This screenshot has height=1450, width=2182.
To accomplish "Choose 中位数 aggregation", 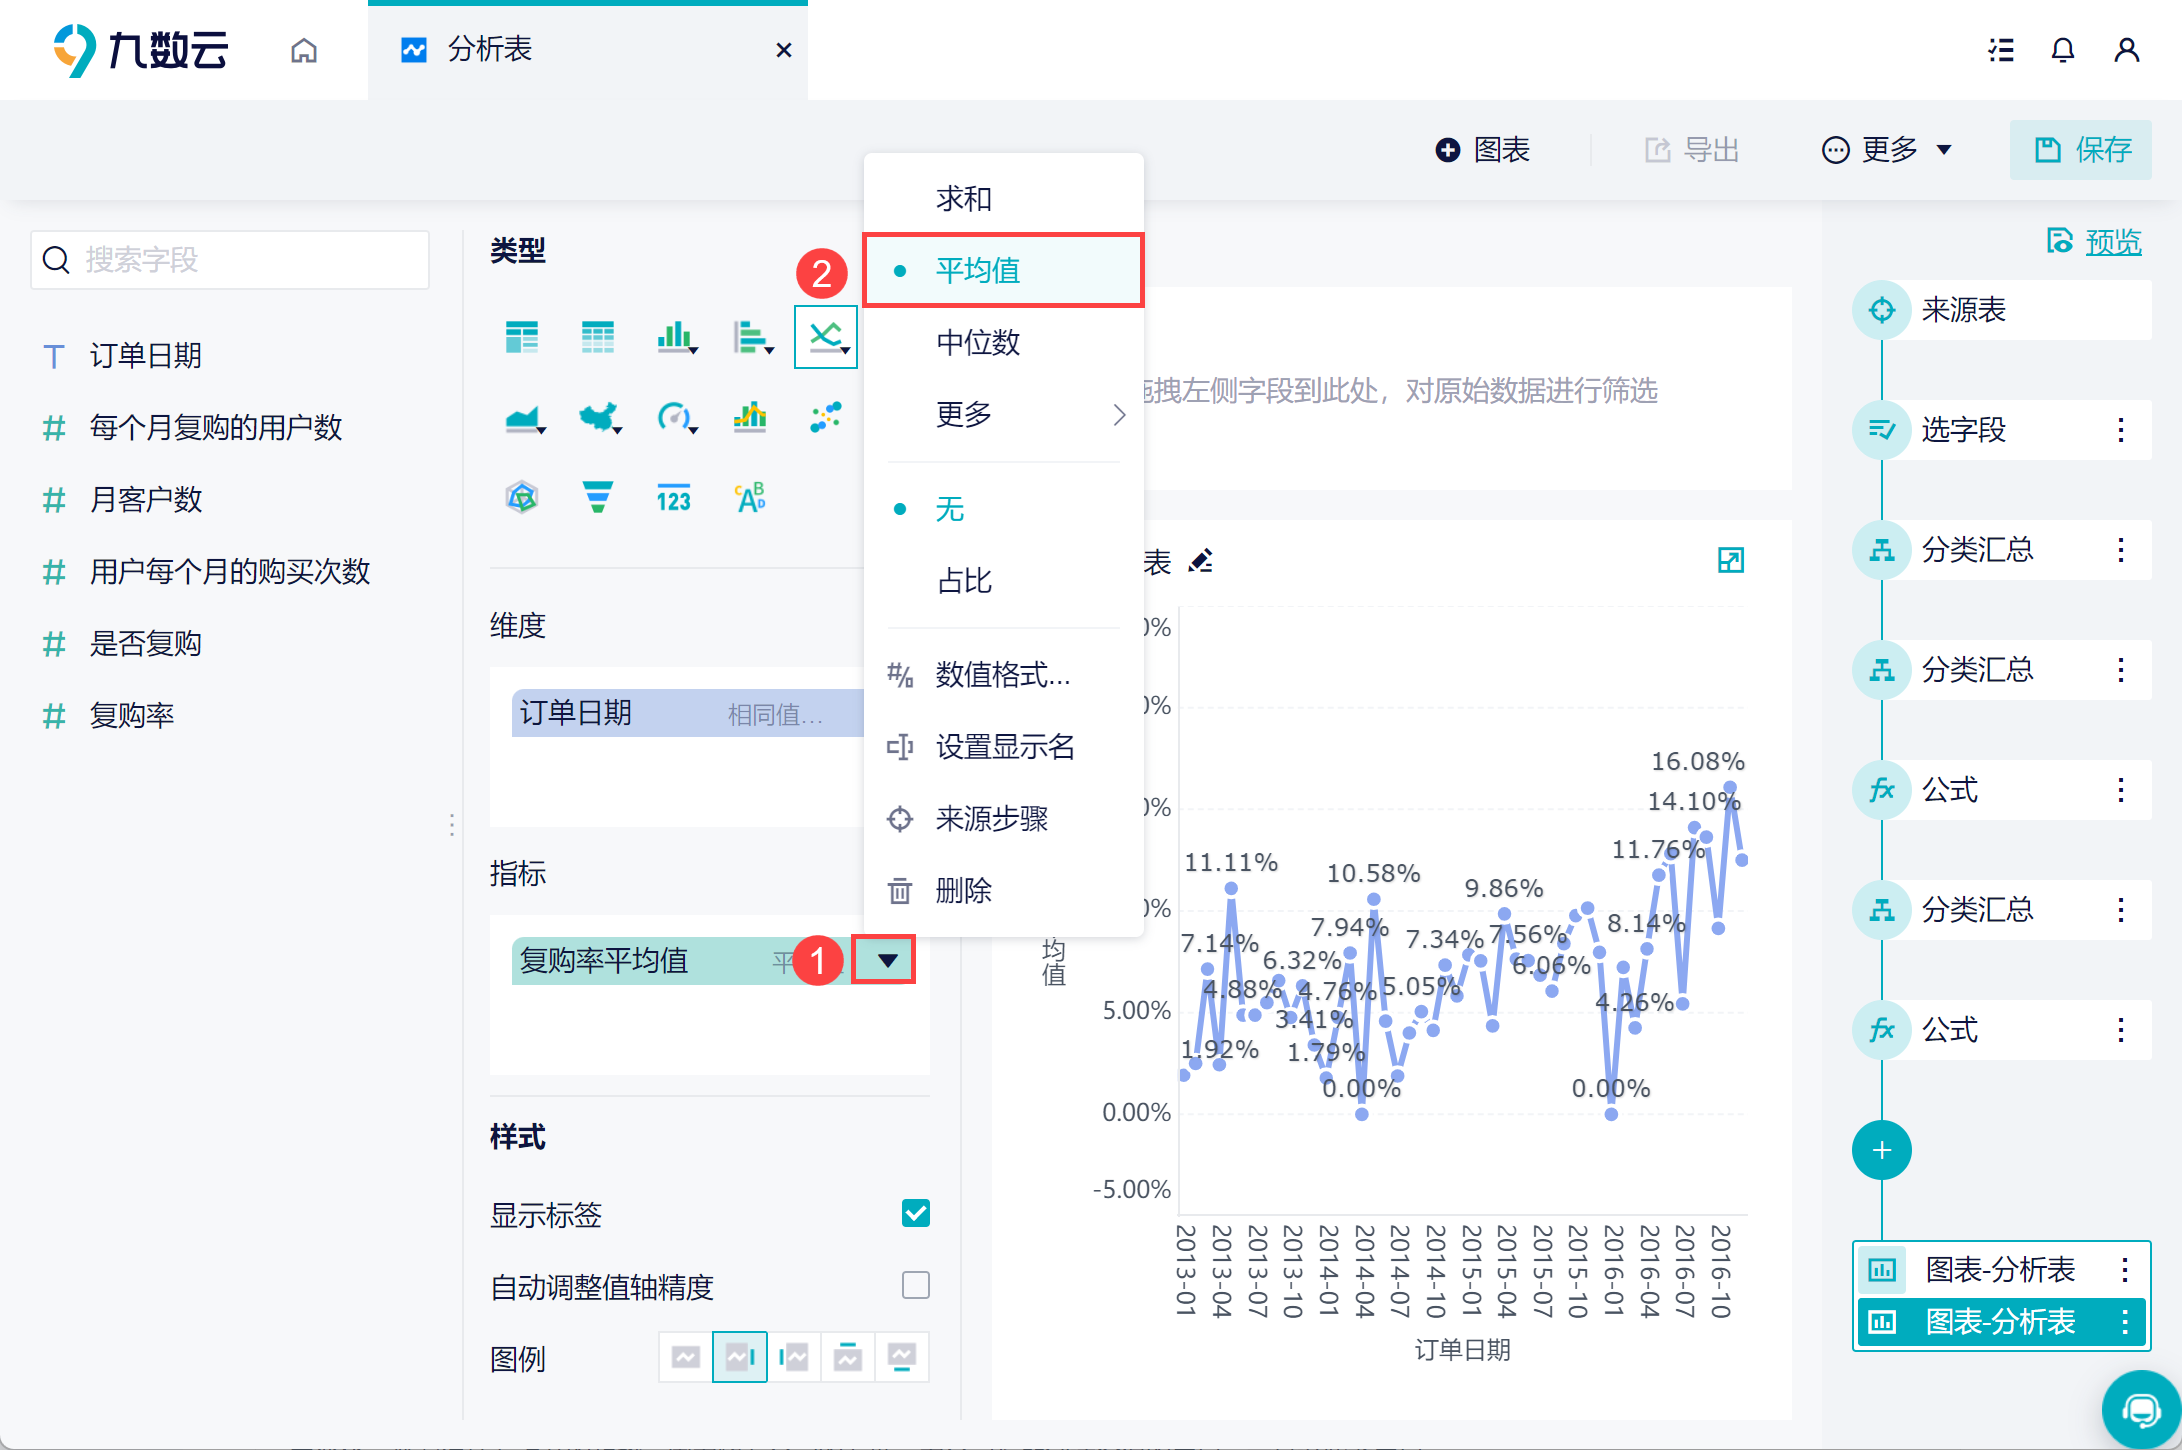I will [1003, 342].
